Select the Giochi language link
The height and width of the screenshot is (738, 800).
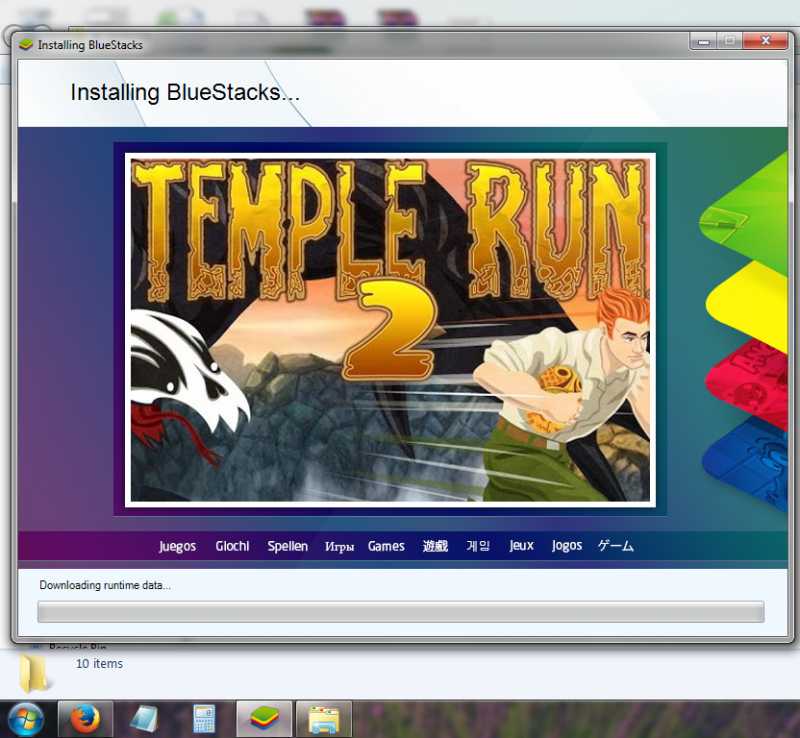[x=232, y=546]
